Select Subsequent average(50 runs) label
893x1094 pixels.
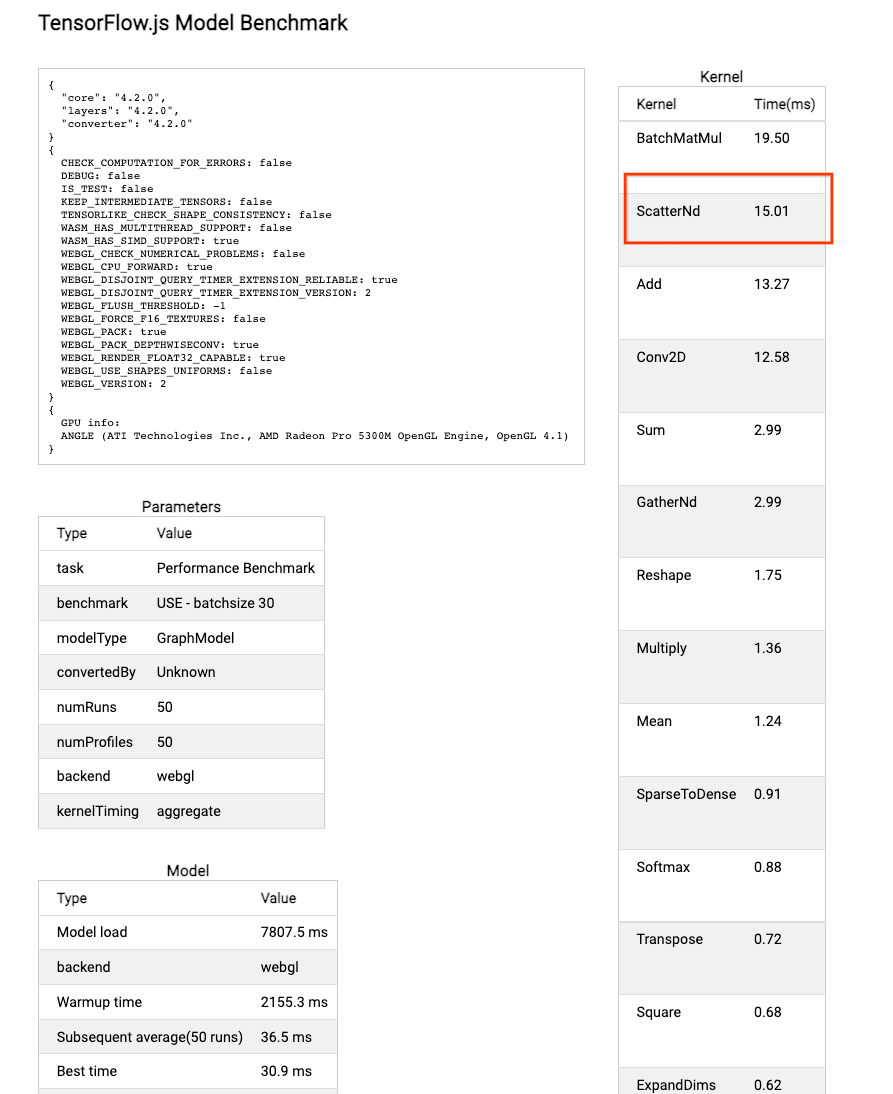(x=149, y=1037)
